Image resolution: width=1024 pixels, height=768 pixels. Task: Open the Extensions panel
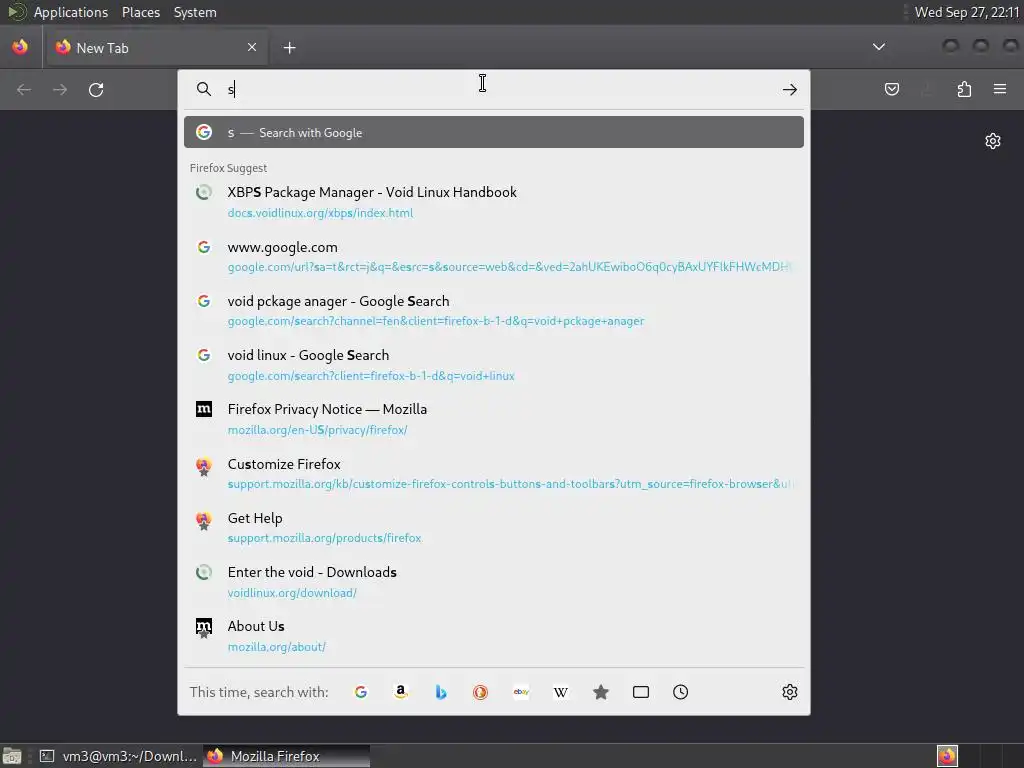(964, 89)
